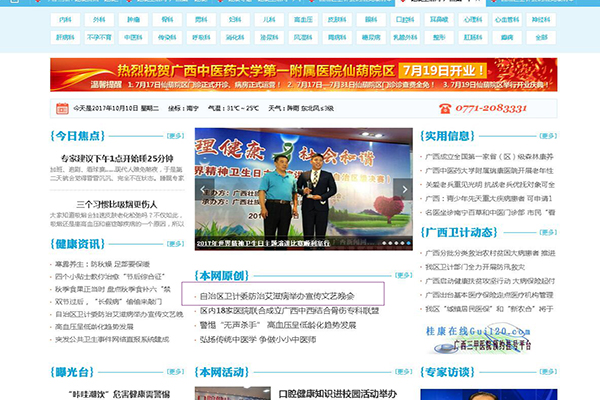Open article 弘扬传统中医学 争做小小中医师
The height and width of the screenshot is (400, 600).
pos(258,340)
